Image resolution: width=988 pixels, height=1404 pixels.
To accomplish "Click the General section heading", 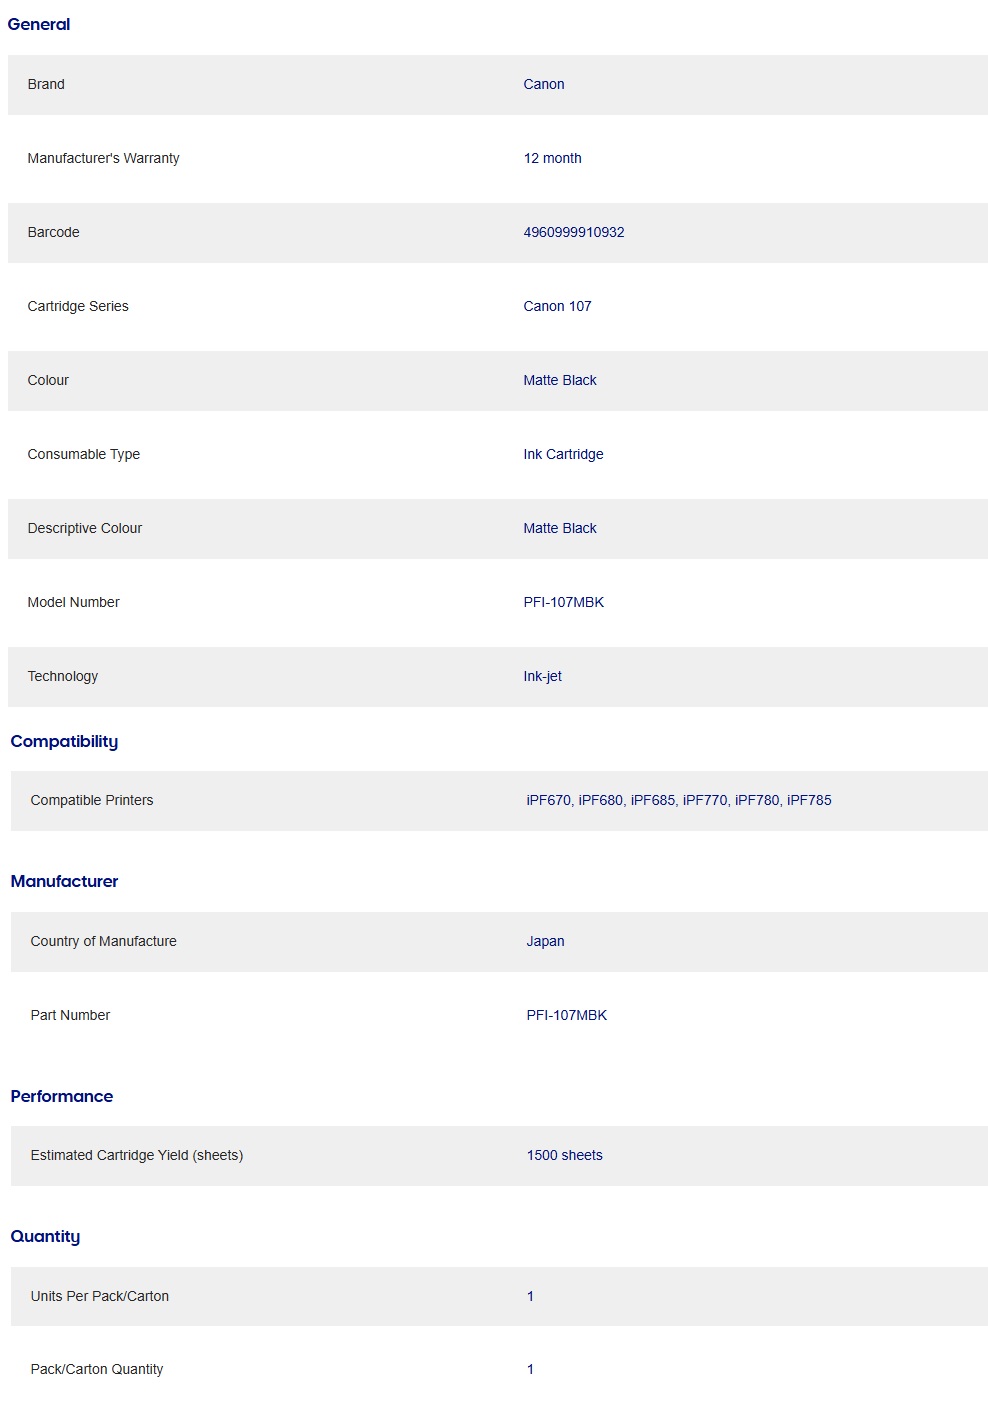I will click(39, 24).
